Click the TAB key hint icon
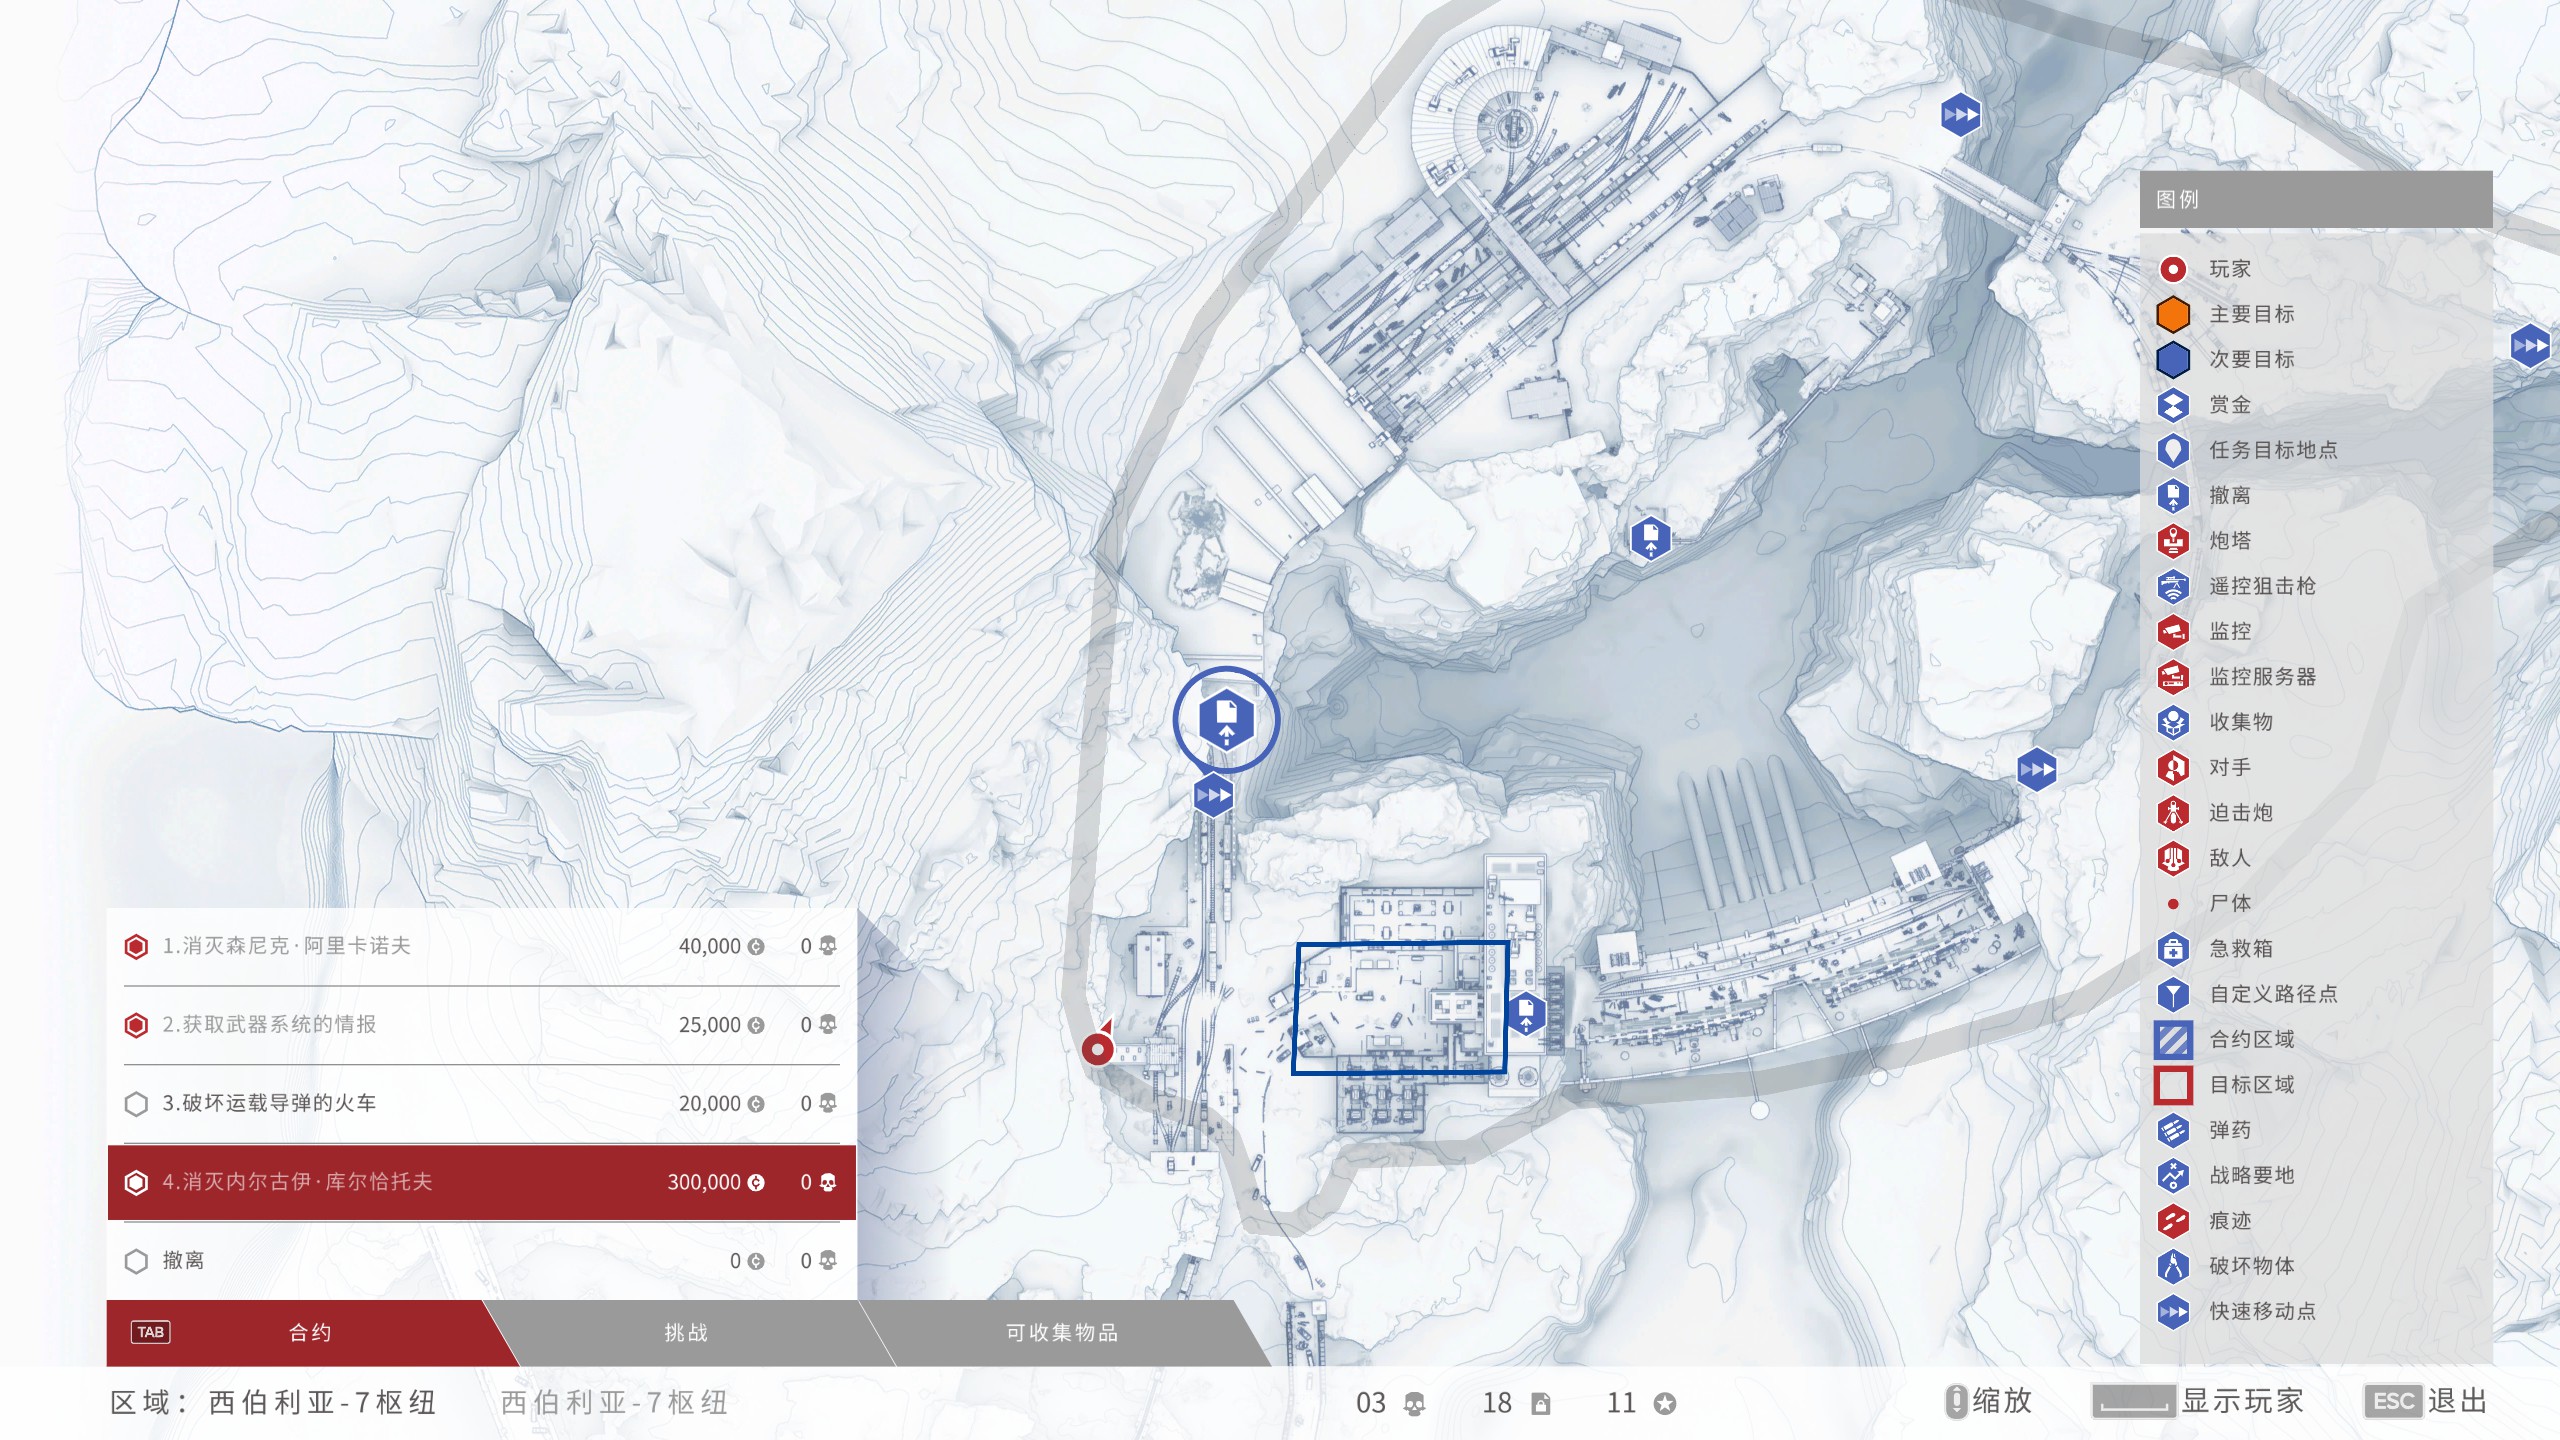Screen dimensions: 2560x1440 click(150, 1332)
